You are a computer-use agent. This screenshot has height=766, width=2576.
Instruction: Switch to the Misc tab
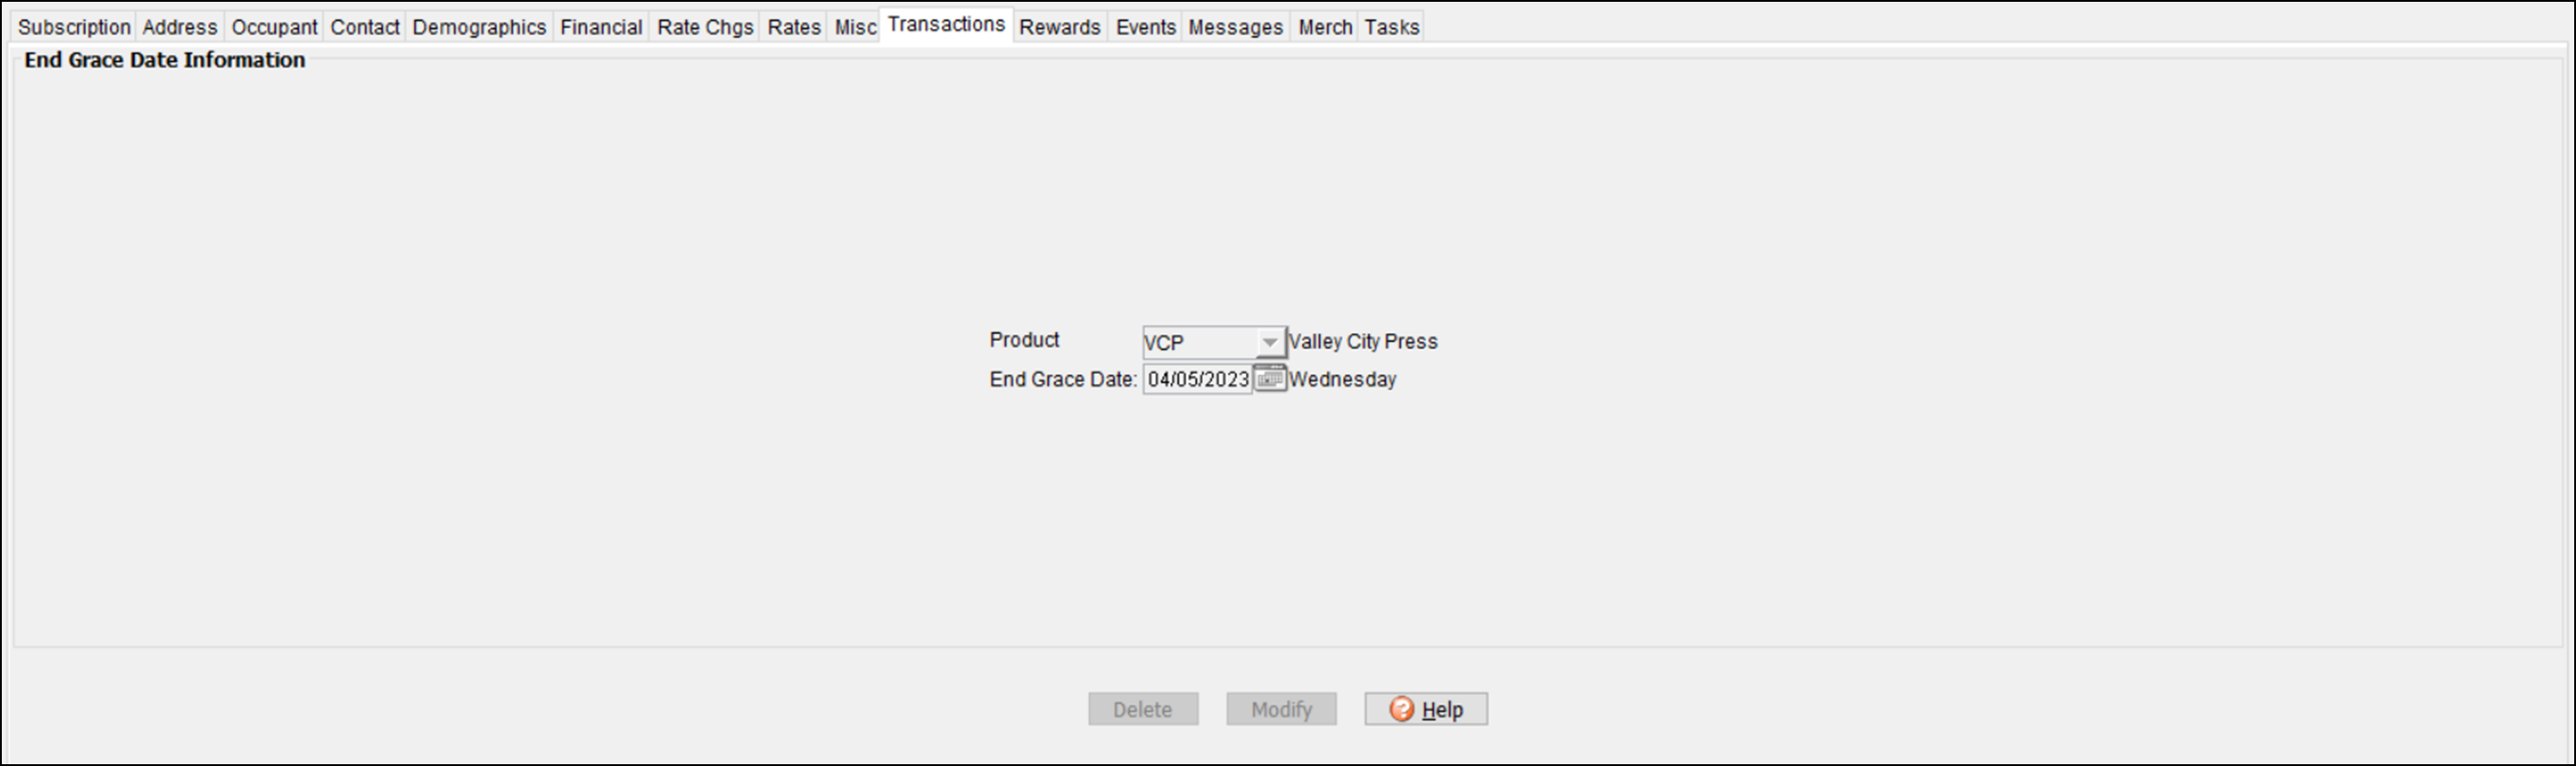(855, 27)
